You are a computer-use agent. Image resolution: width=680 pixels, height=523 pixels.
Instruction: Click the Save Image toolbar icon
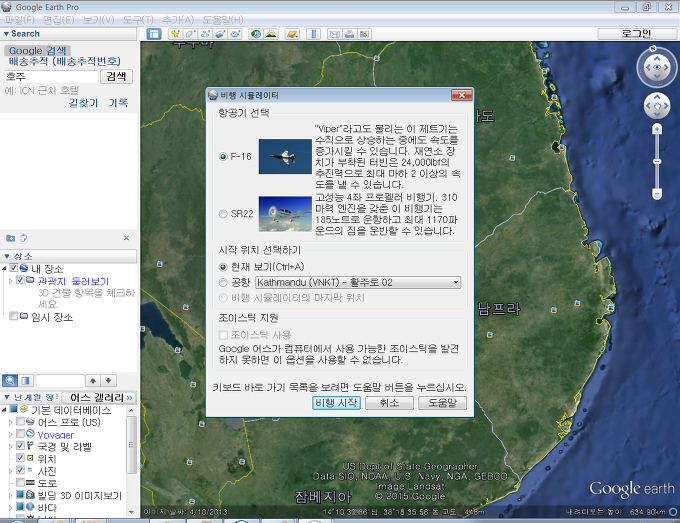tap(364, 34)
